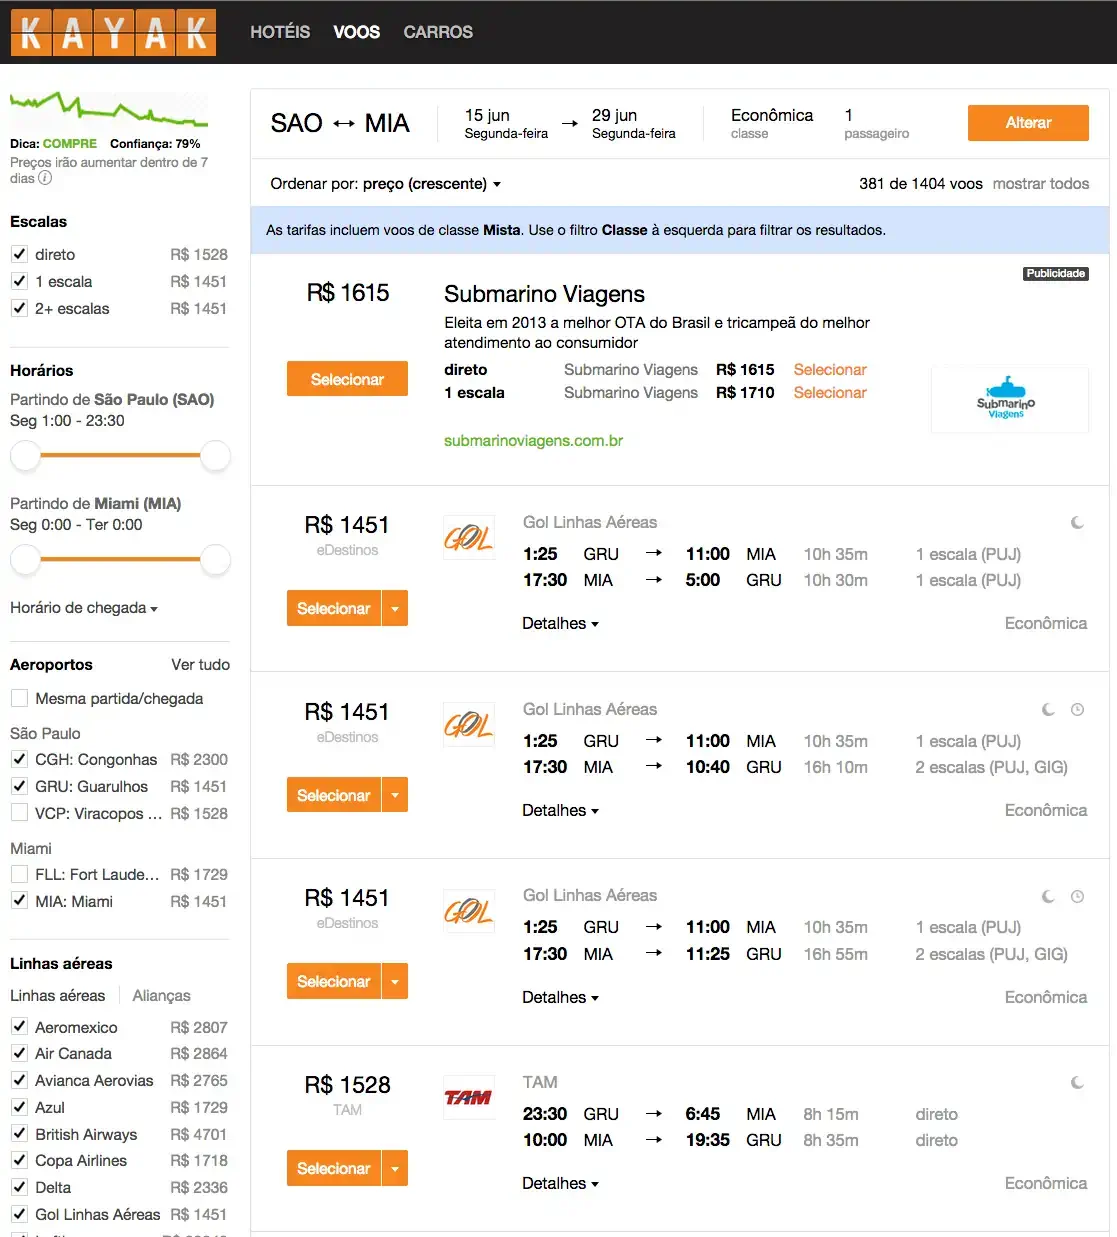
Task: Uncheck British Airways airline filter
Action: [19, 1134]
